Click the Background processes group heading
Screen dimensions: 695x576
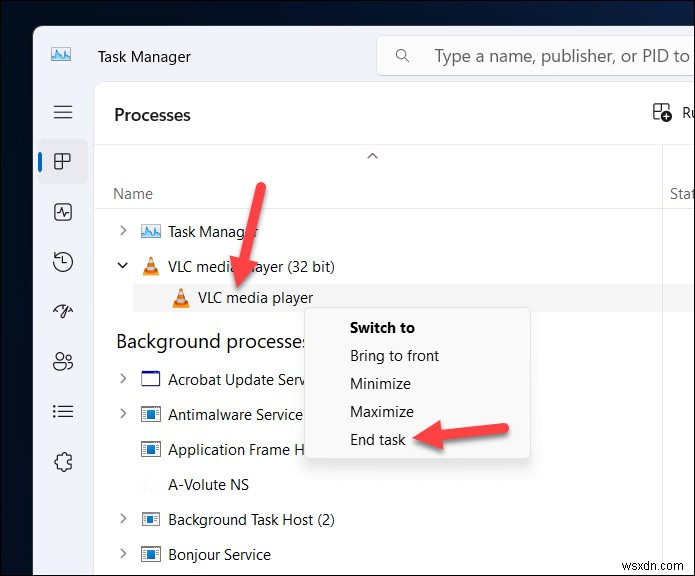coord(210,342)
